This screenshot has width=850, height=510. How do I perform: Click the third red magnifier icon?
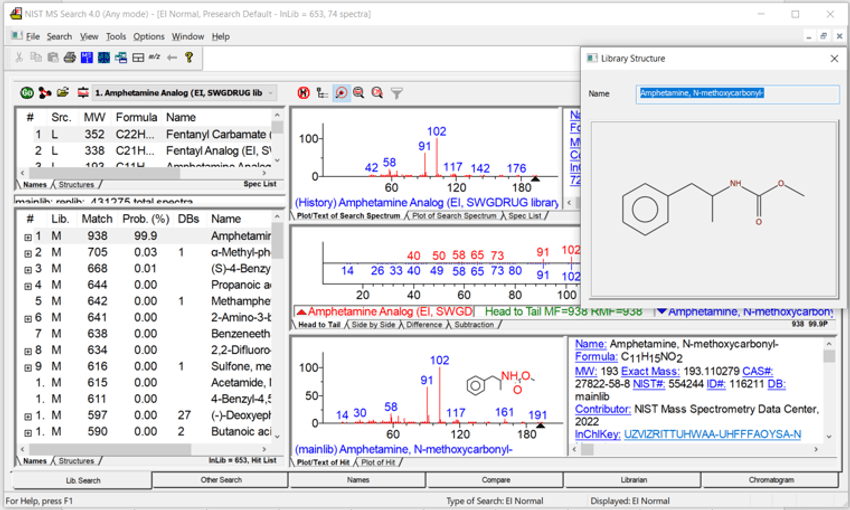point(377,93)
